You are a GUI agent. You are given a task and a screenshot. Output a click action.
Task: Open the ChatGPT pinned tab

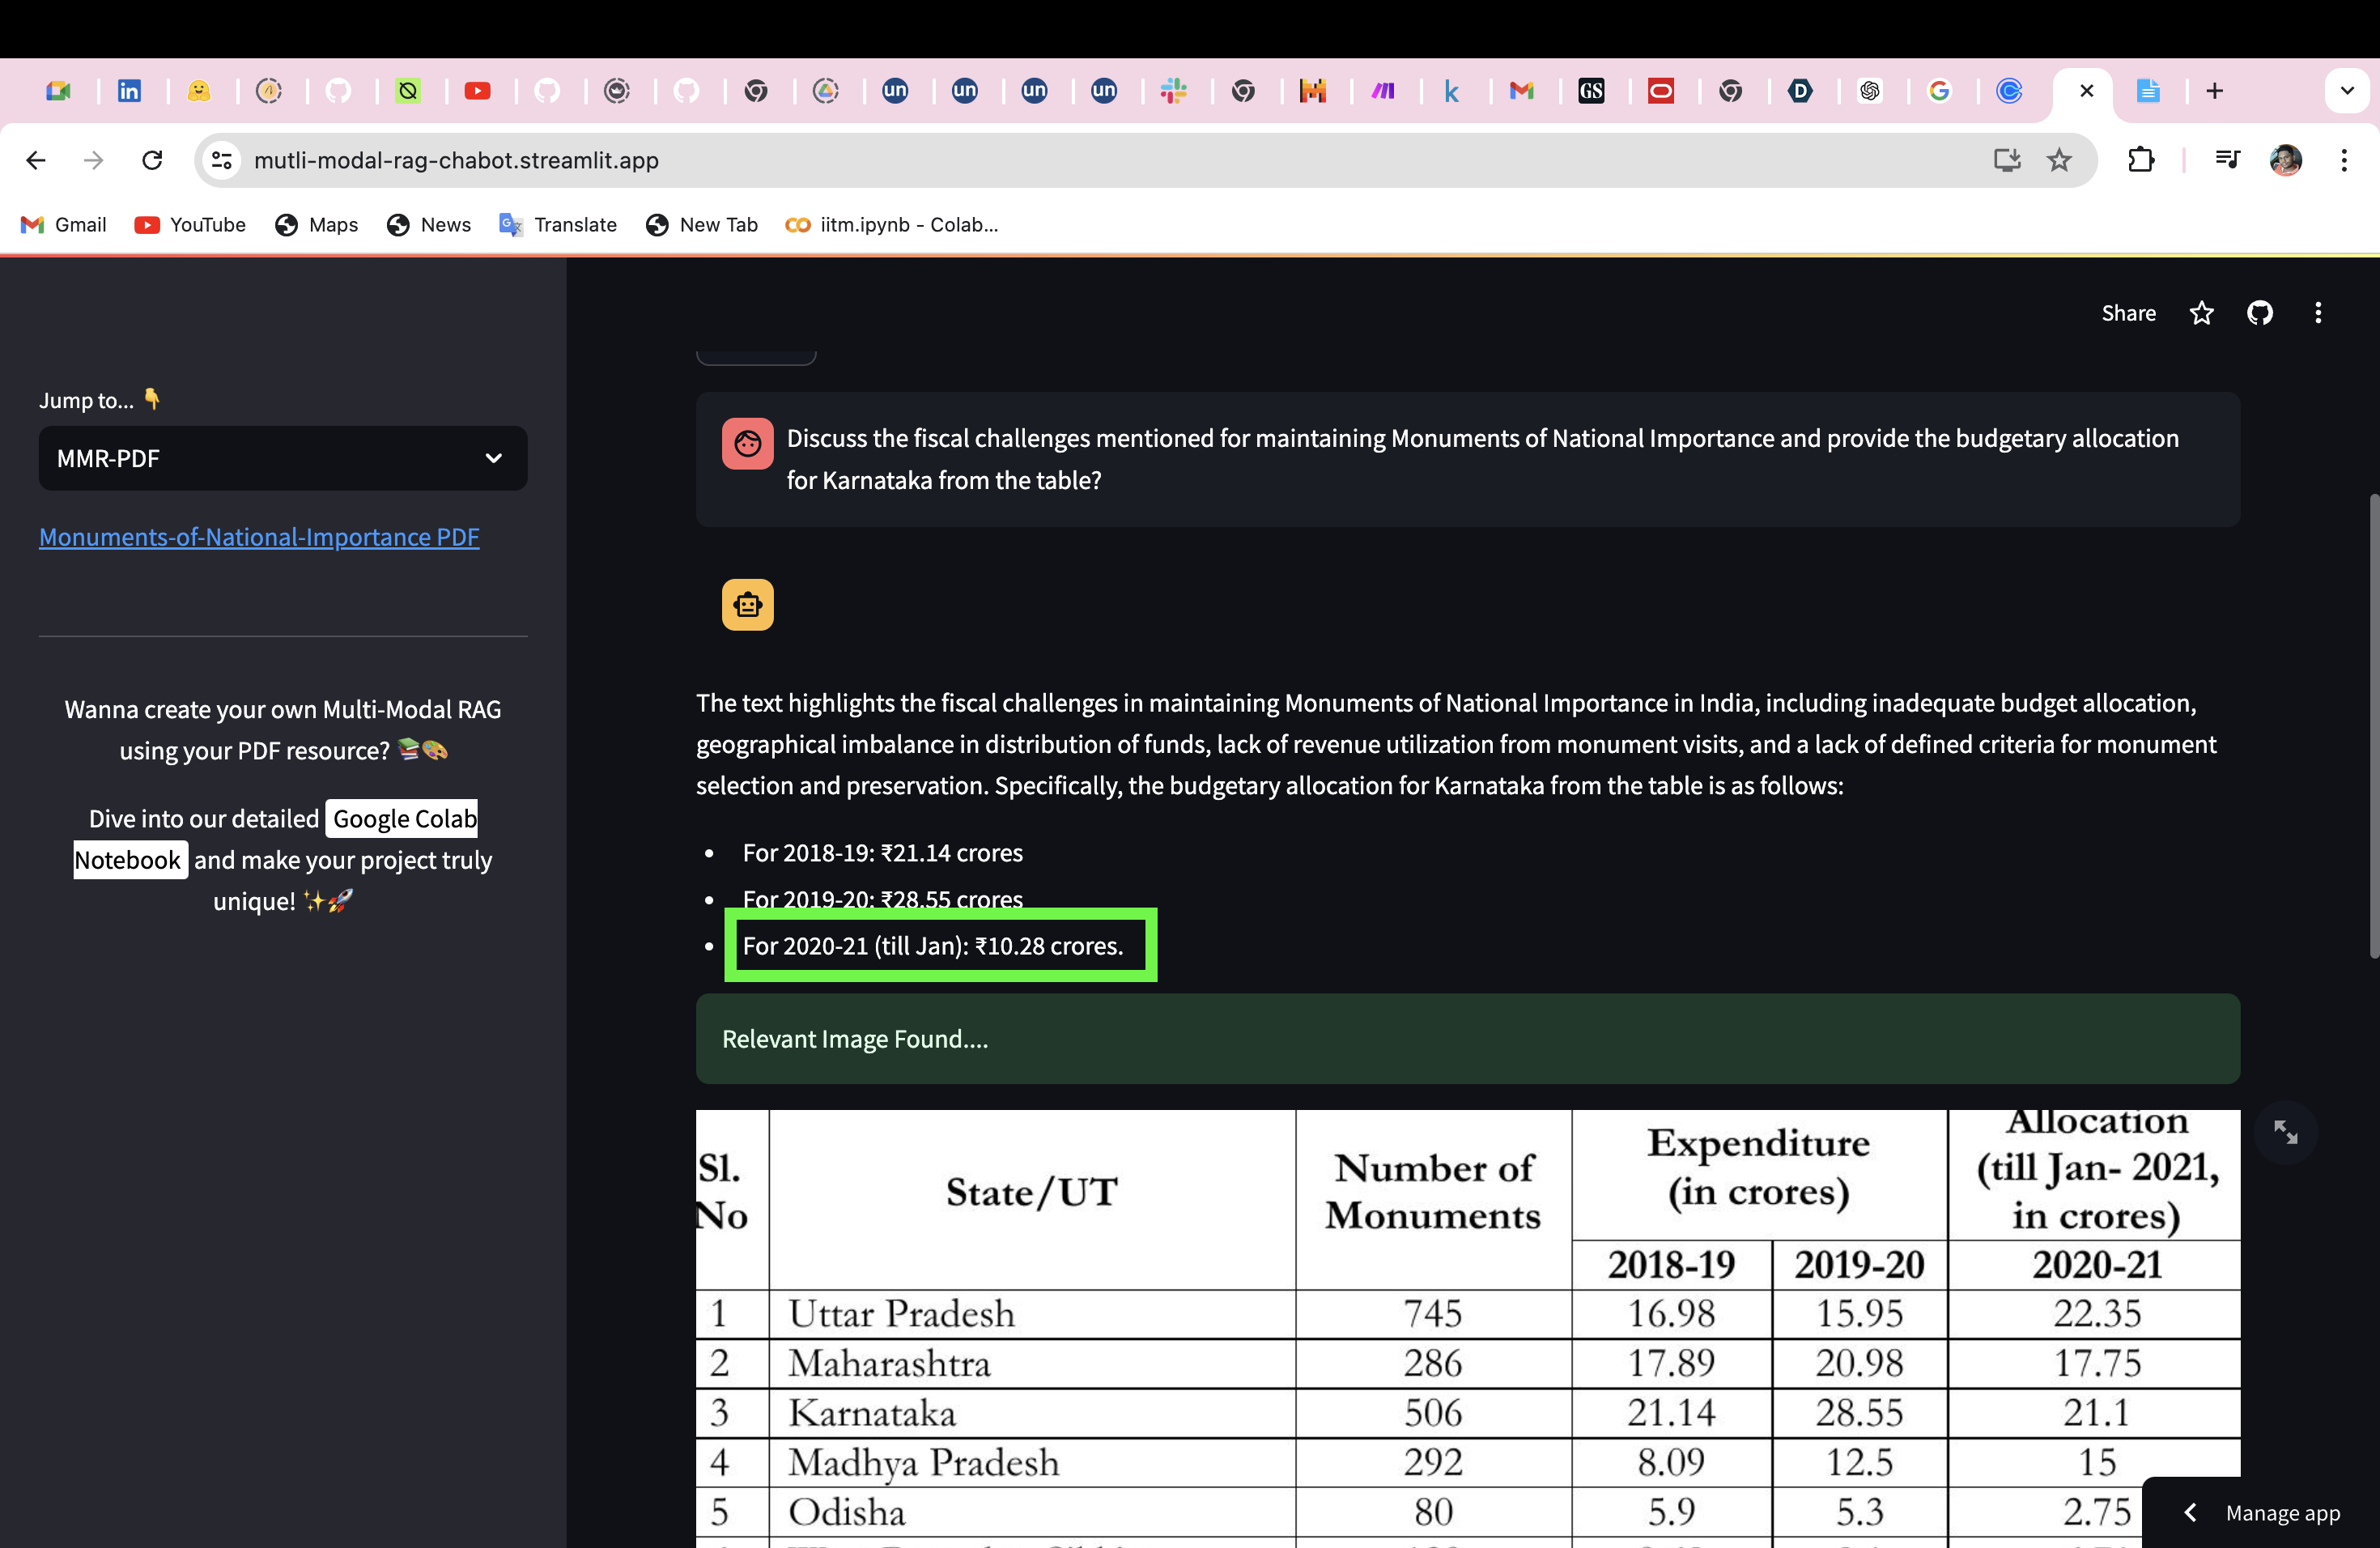pos(1872,91)
